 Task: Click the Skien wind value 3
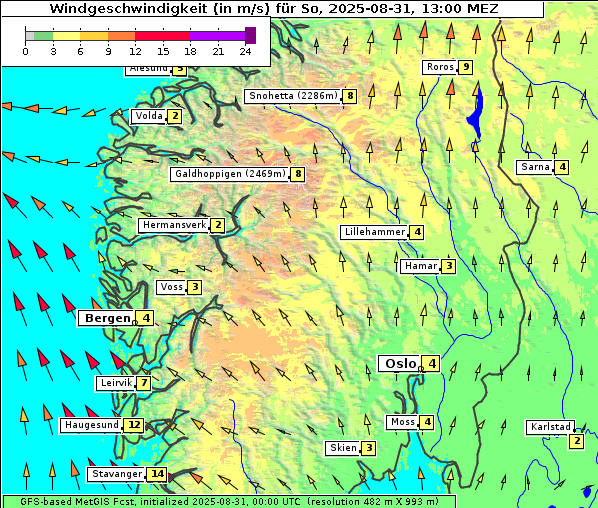point(369,448)
